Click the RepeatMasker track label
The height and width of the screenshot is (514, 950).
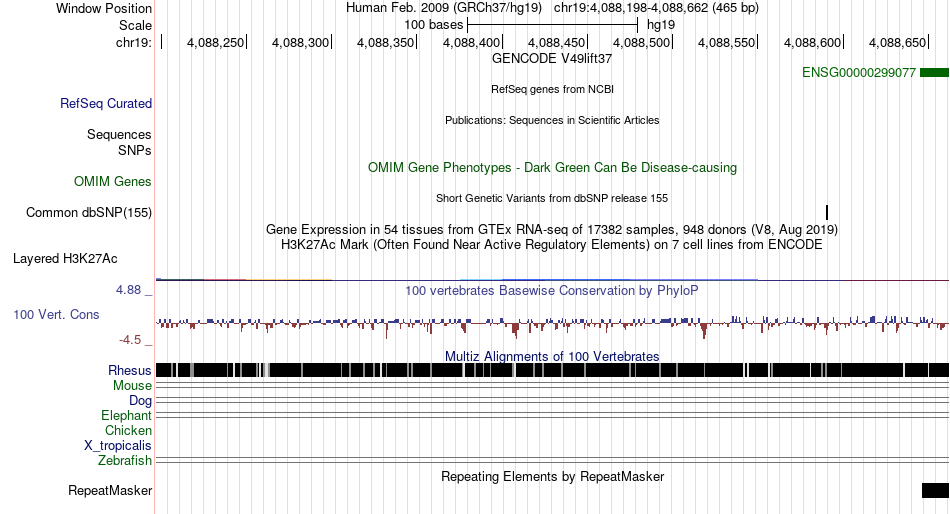(x=110, y=490)
